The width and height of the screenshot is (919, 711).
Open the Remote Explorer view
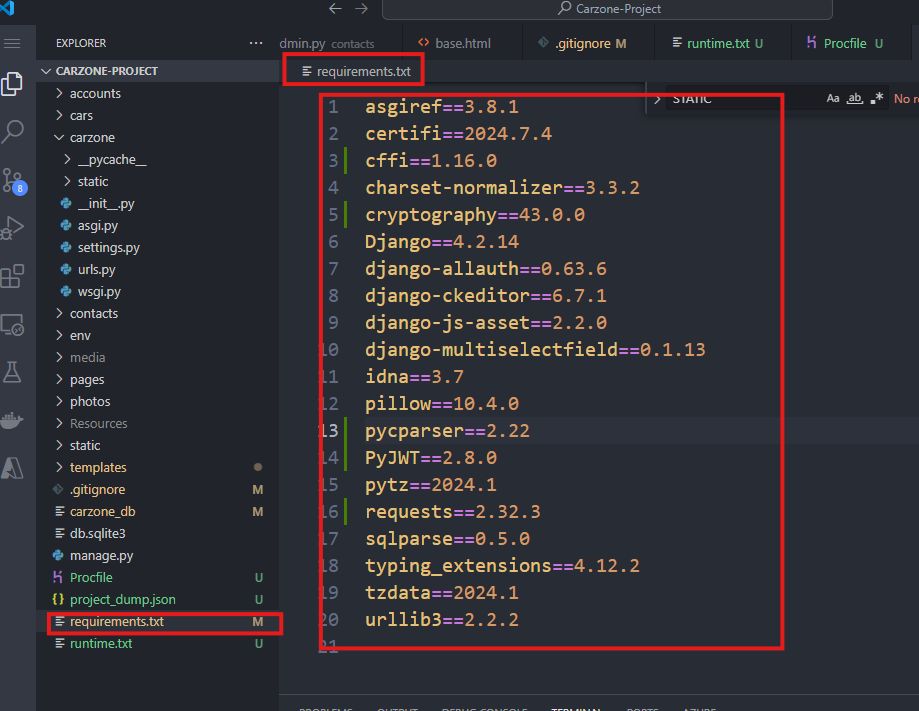pos(12,324)
